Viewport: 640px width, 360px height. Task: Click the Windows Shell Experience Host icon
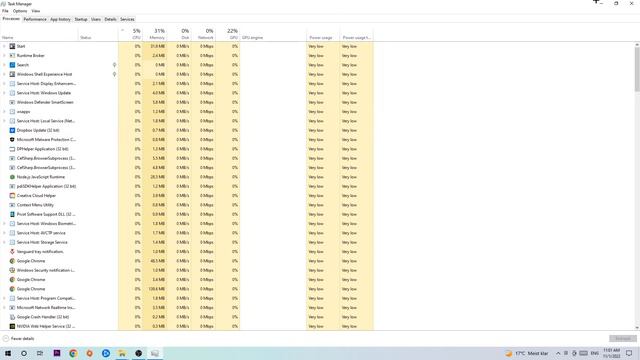point(12,74)
